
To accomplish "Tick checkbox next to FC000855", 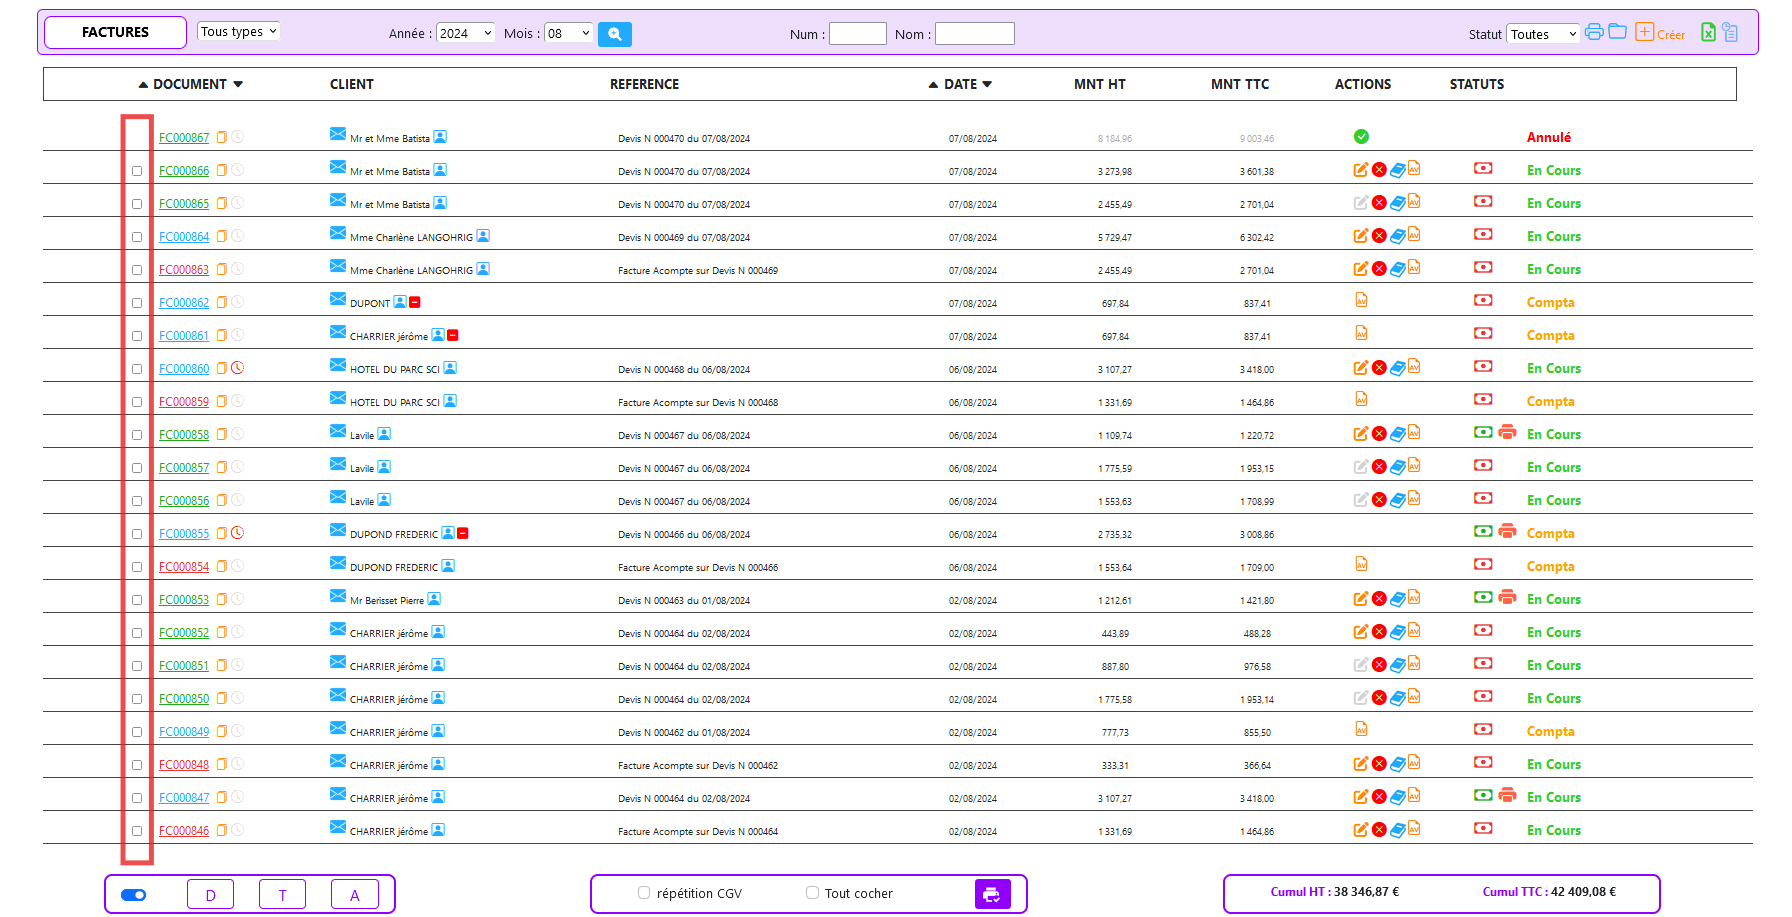I will (137, 534).
